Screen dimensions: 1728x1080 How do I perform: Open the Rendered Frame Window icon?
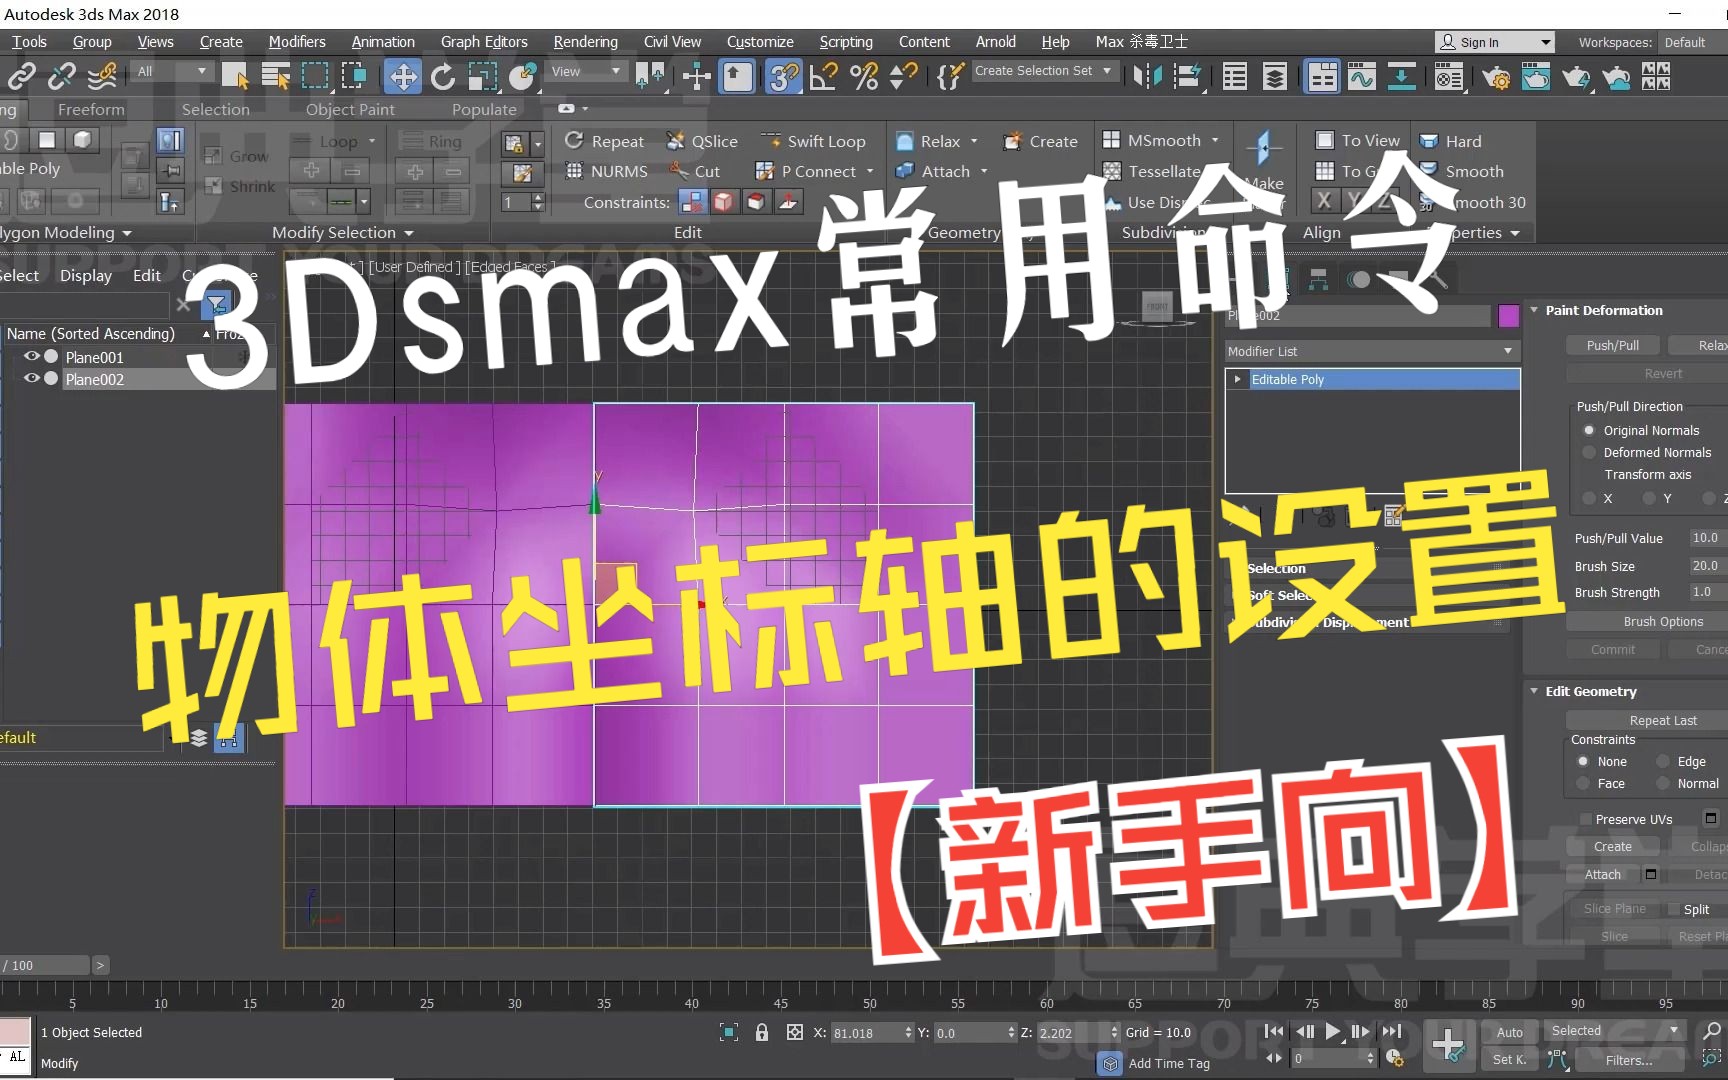[1536, 76]
